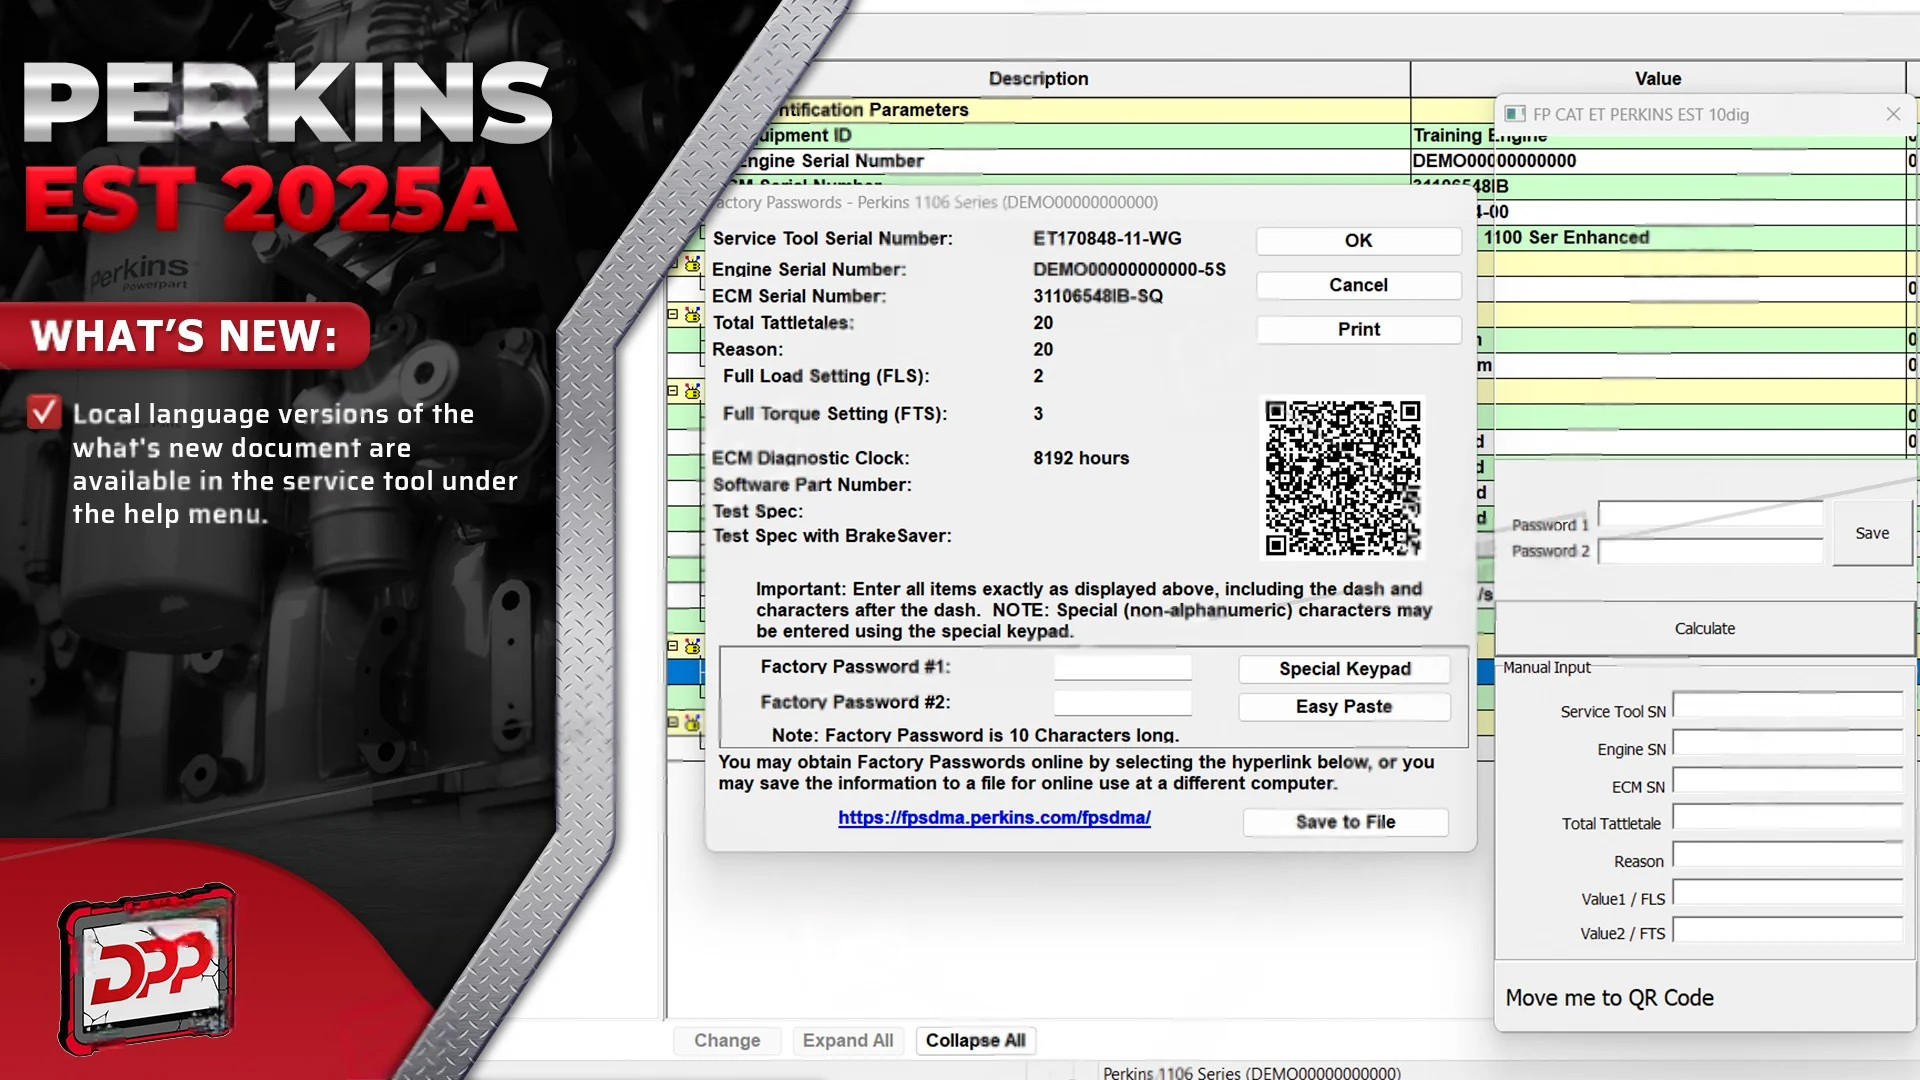Focus the Password 2 field
This screenshot has height=1080, width=1920.
[1710, 551]
